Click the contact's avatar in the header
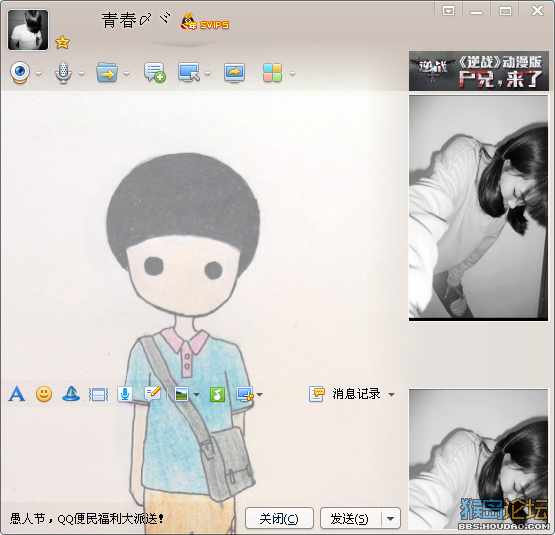This screenshot has width=555, height=535. [x=28, y=30]
